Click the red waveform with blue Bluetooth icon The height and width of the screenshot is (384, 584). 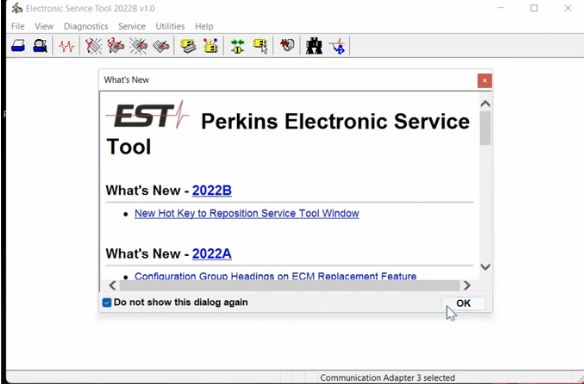337,46
